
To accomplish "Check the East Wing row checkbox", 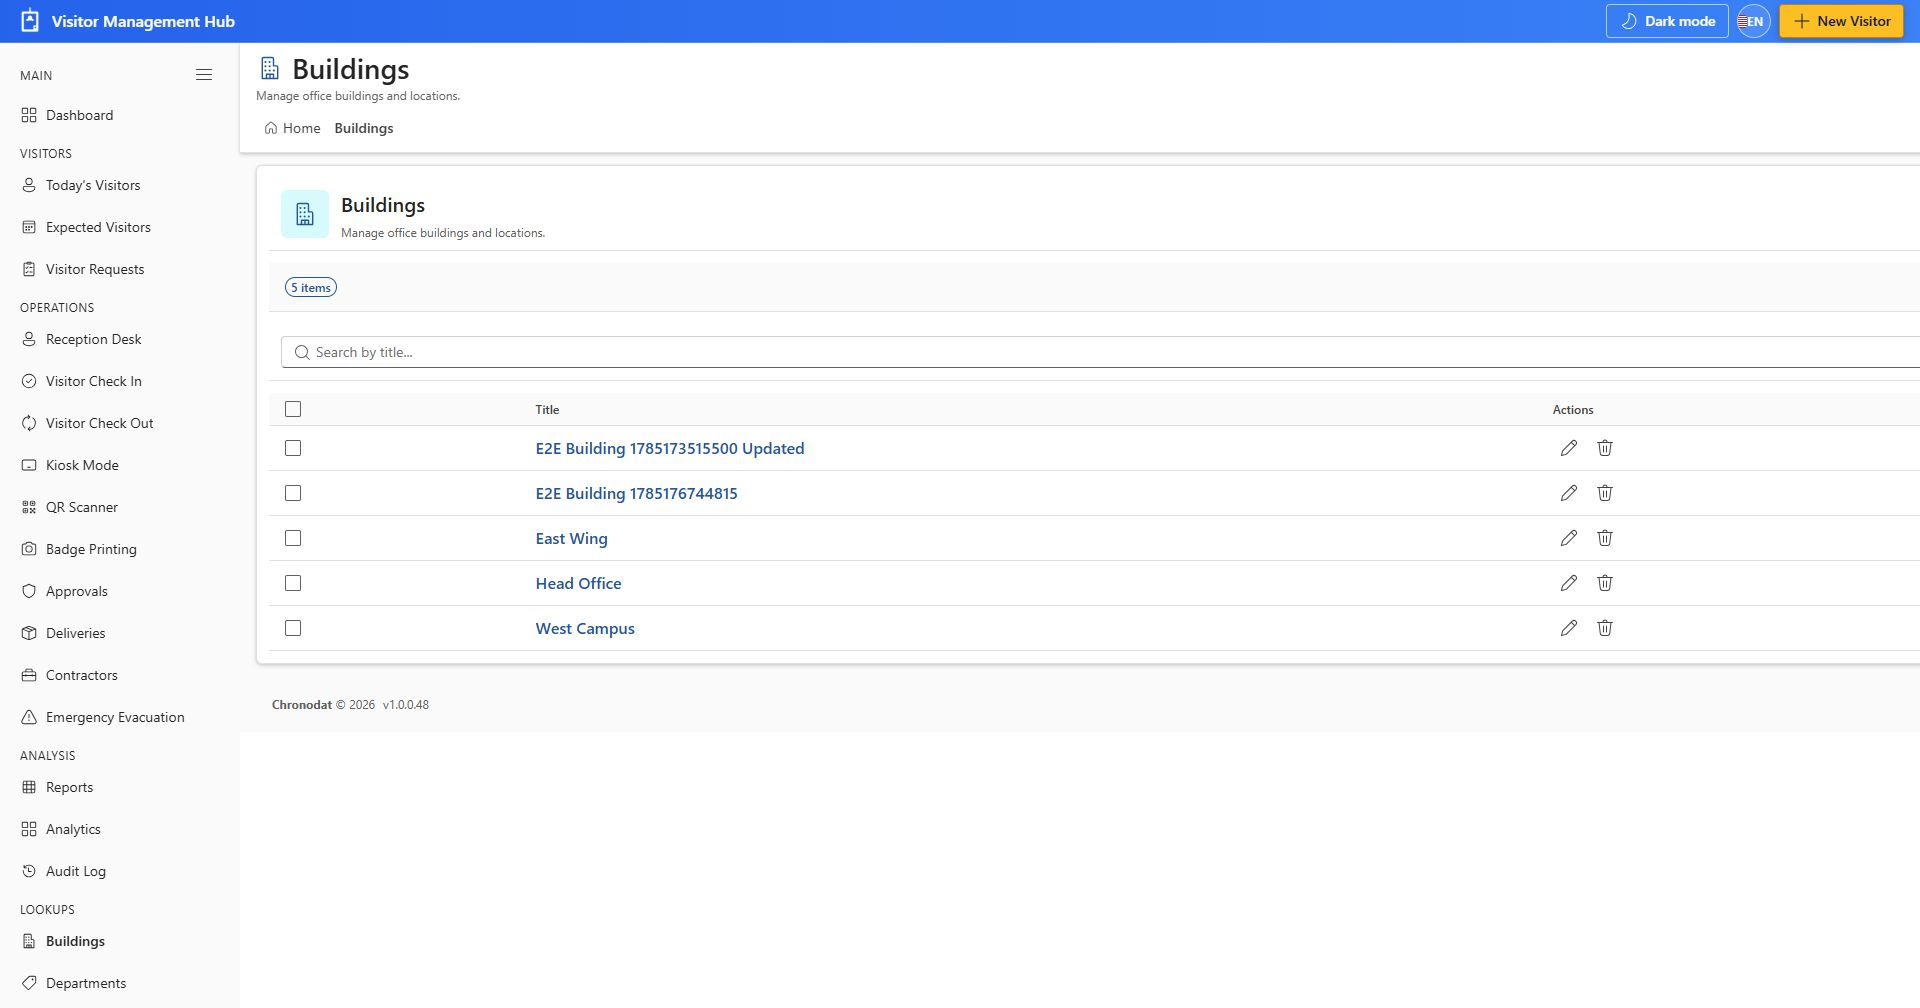I will 293,538.
